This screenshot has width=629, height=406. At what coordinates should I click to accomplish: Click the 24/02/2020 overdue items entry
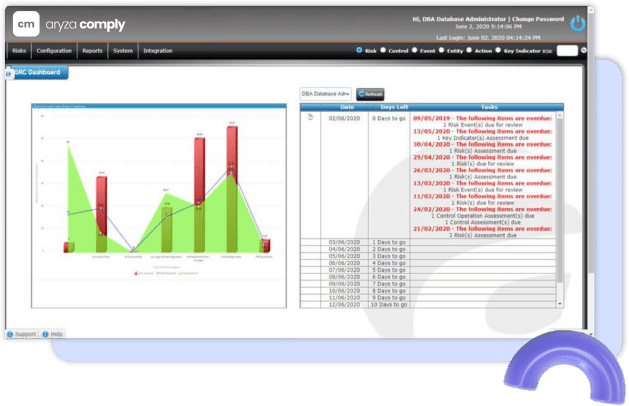(483, 209)
